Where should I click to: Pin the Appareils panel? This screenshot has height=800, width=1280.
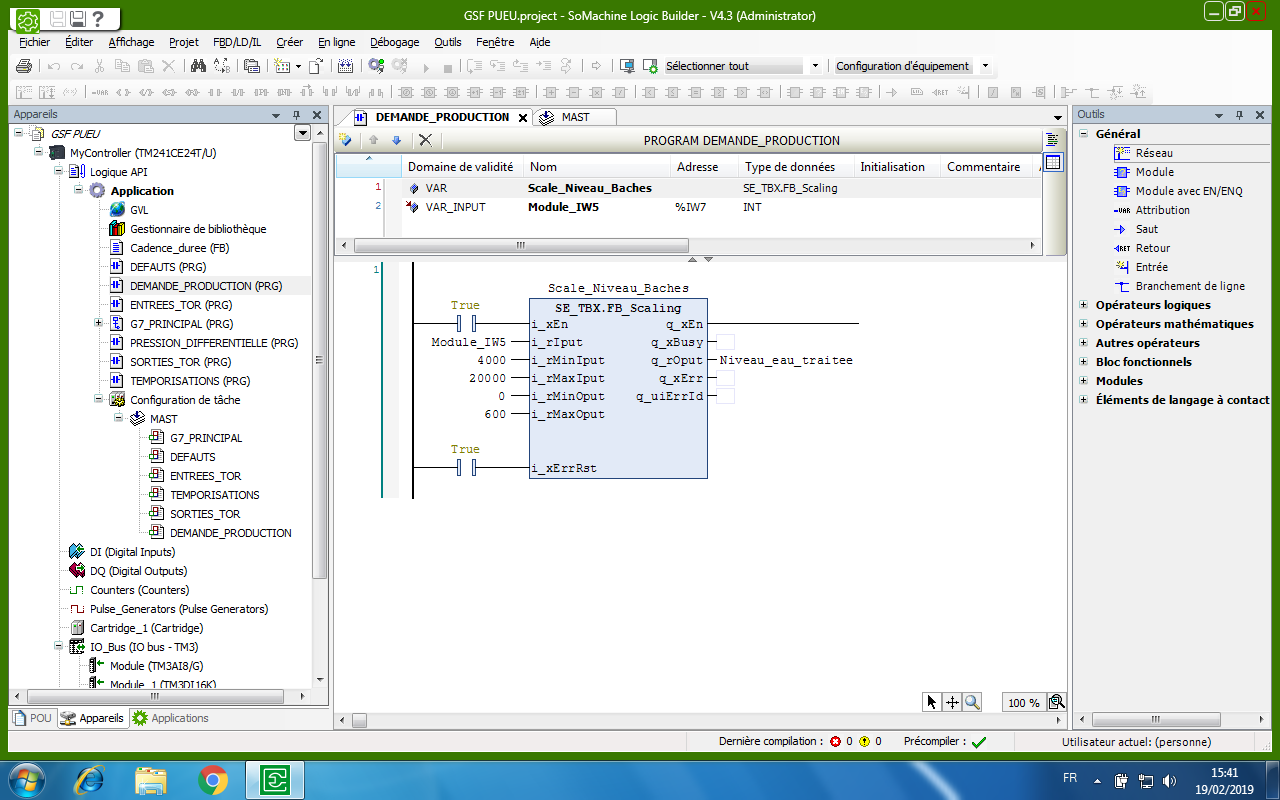pos(297,115)
